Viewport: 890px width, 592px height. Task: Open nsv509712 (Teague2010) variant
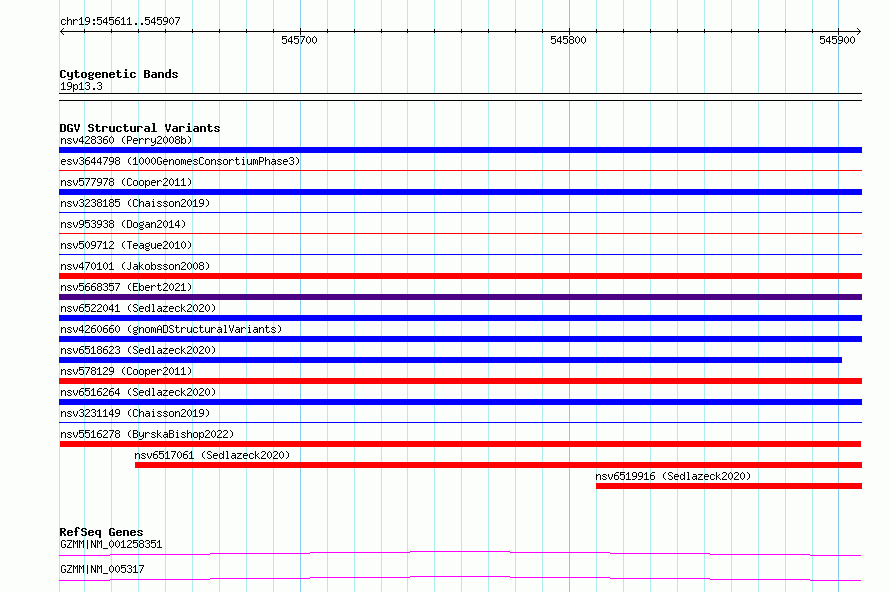126,245
